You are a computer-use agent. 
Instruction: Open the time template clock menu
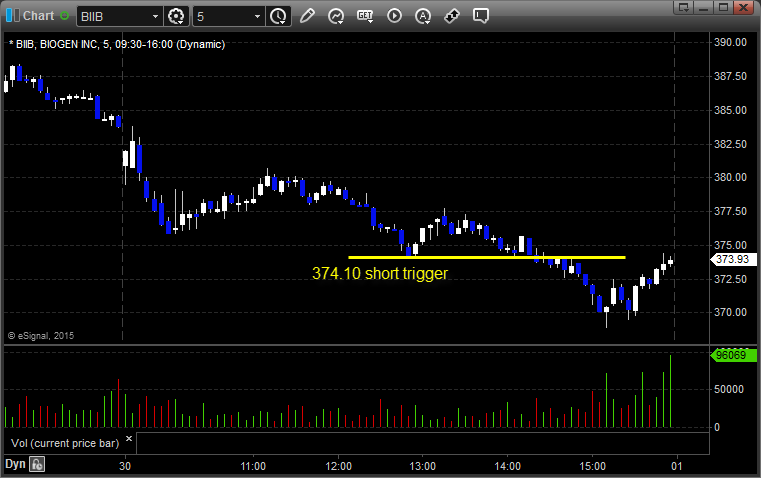coord(279,16)
